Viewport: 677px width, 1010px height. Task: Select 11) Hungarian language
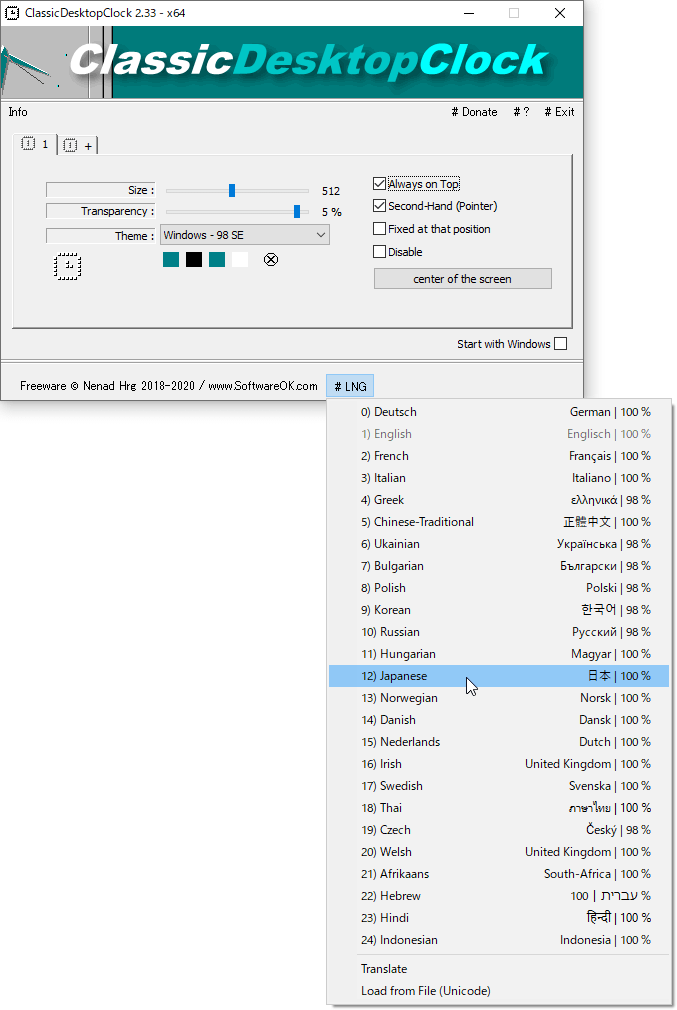(499, 654)
